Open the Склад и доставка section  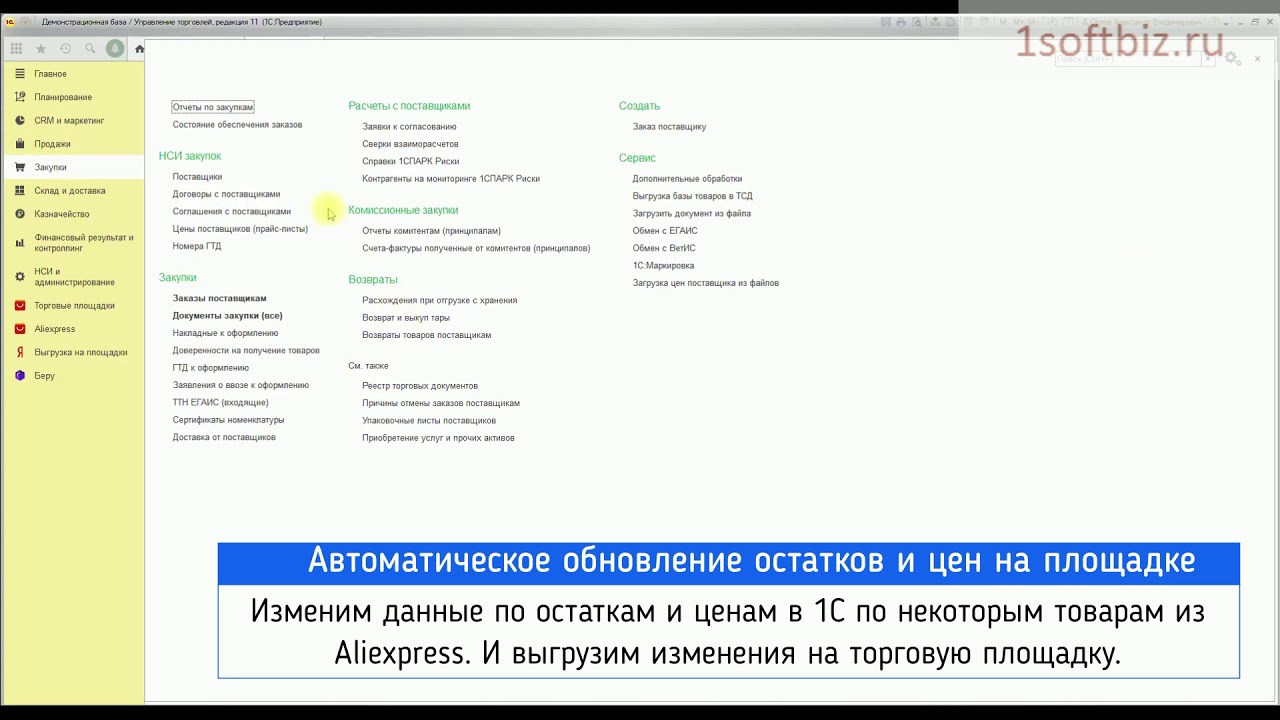point(69,190)
